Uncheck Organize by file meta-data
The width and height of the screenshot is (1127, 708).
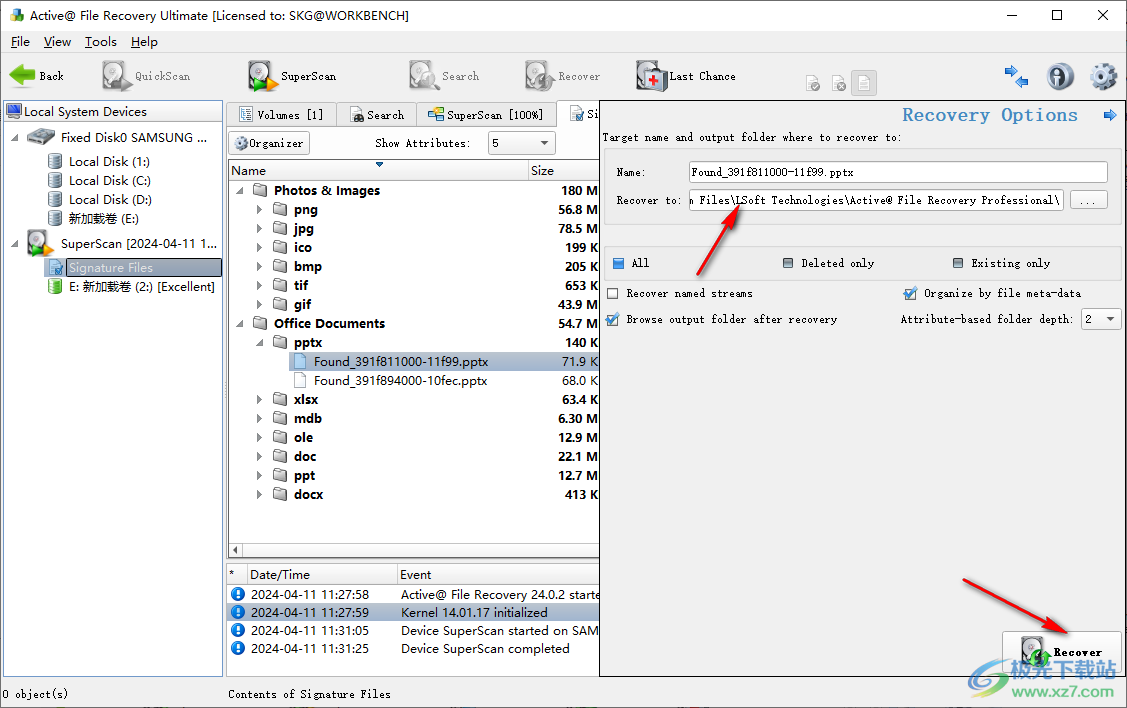tap(909, 294)
